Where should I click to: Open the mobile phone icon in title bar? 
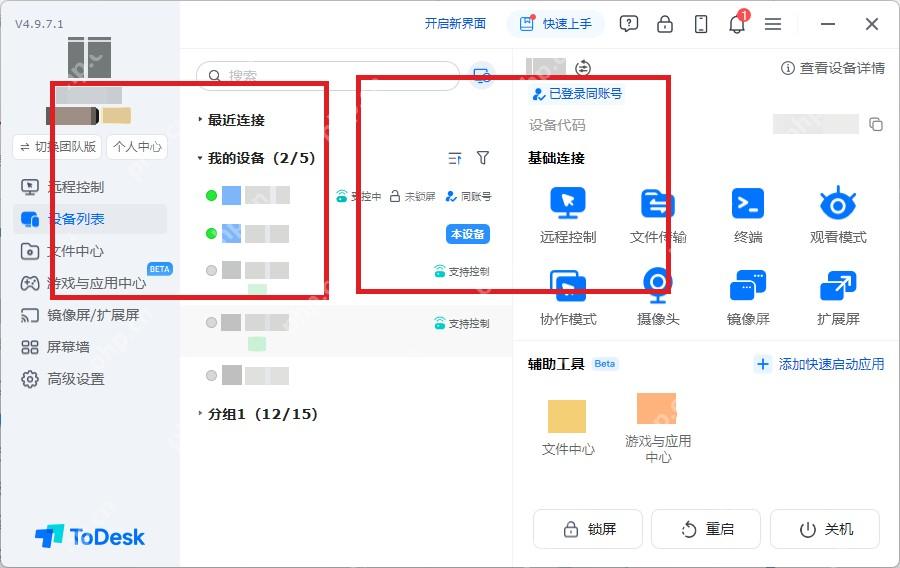701,24
